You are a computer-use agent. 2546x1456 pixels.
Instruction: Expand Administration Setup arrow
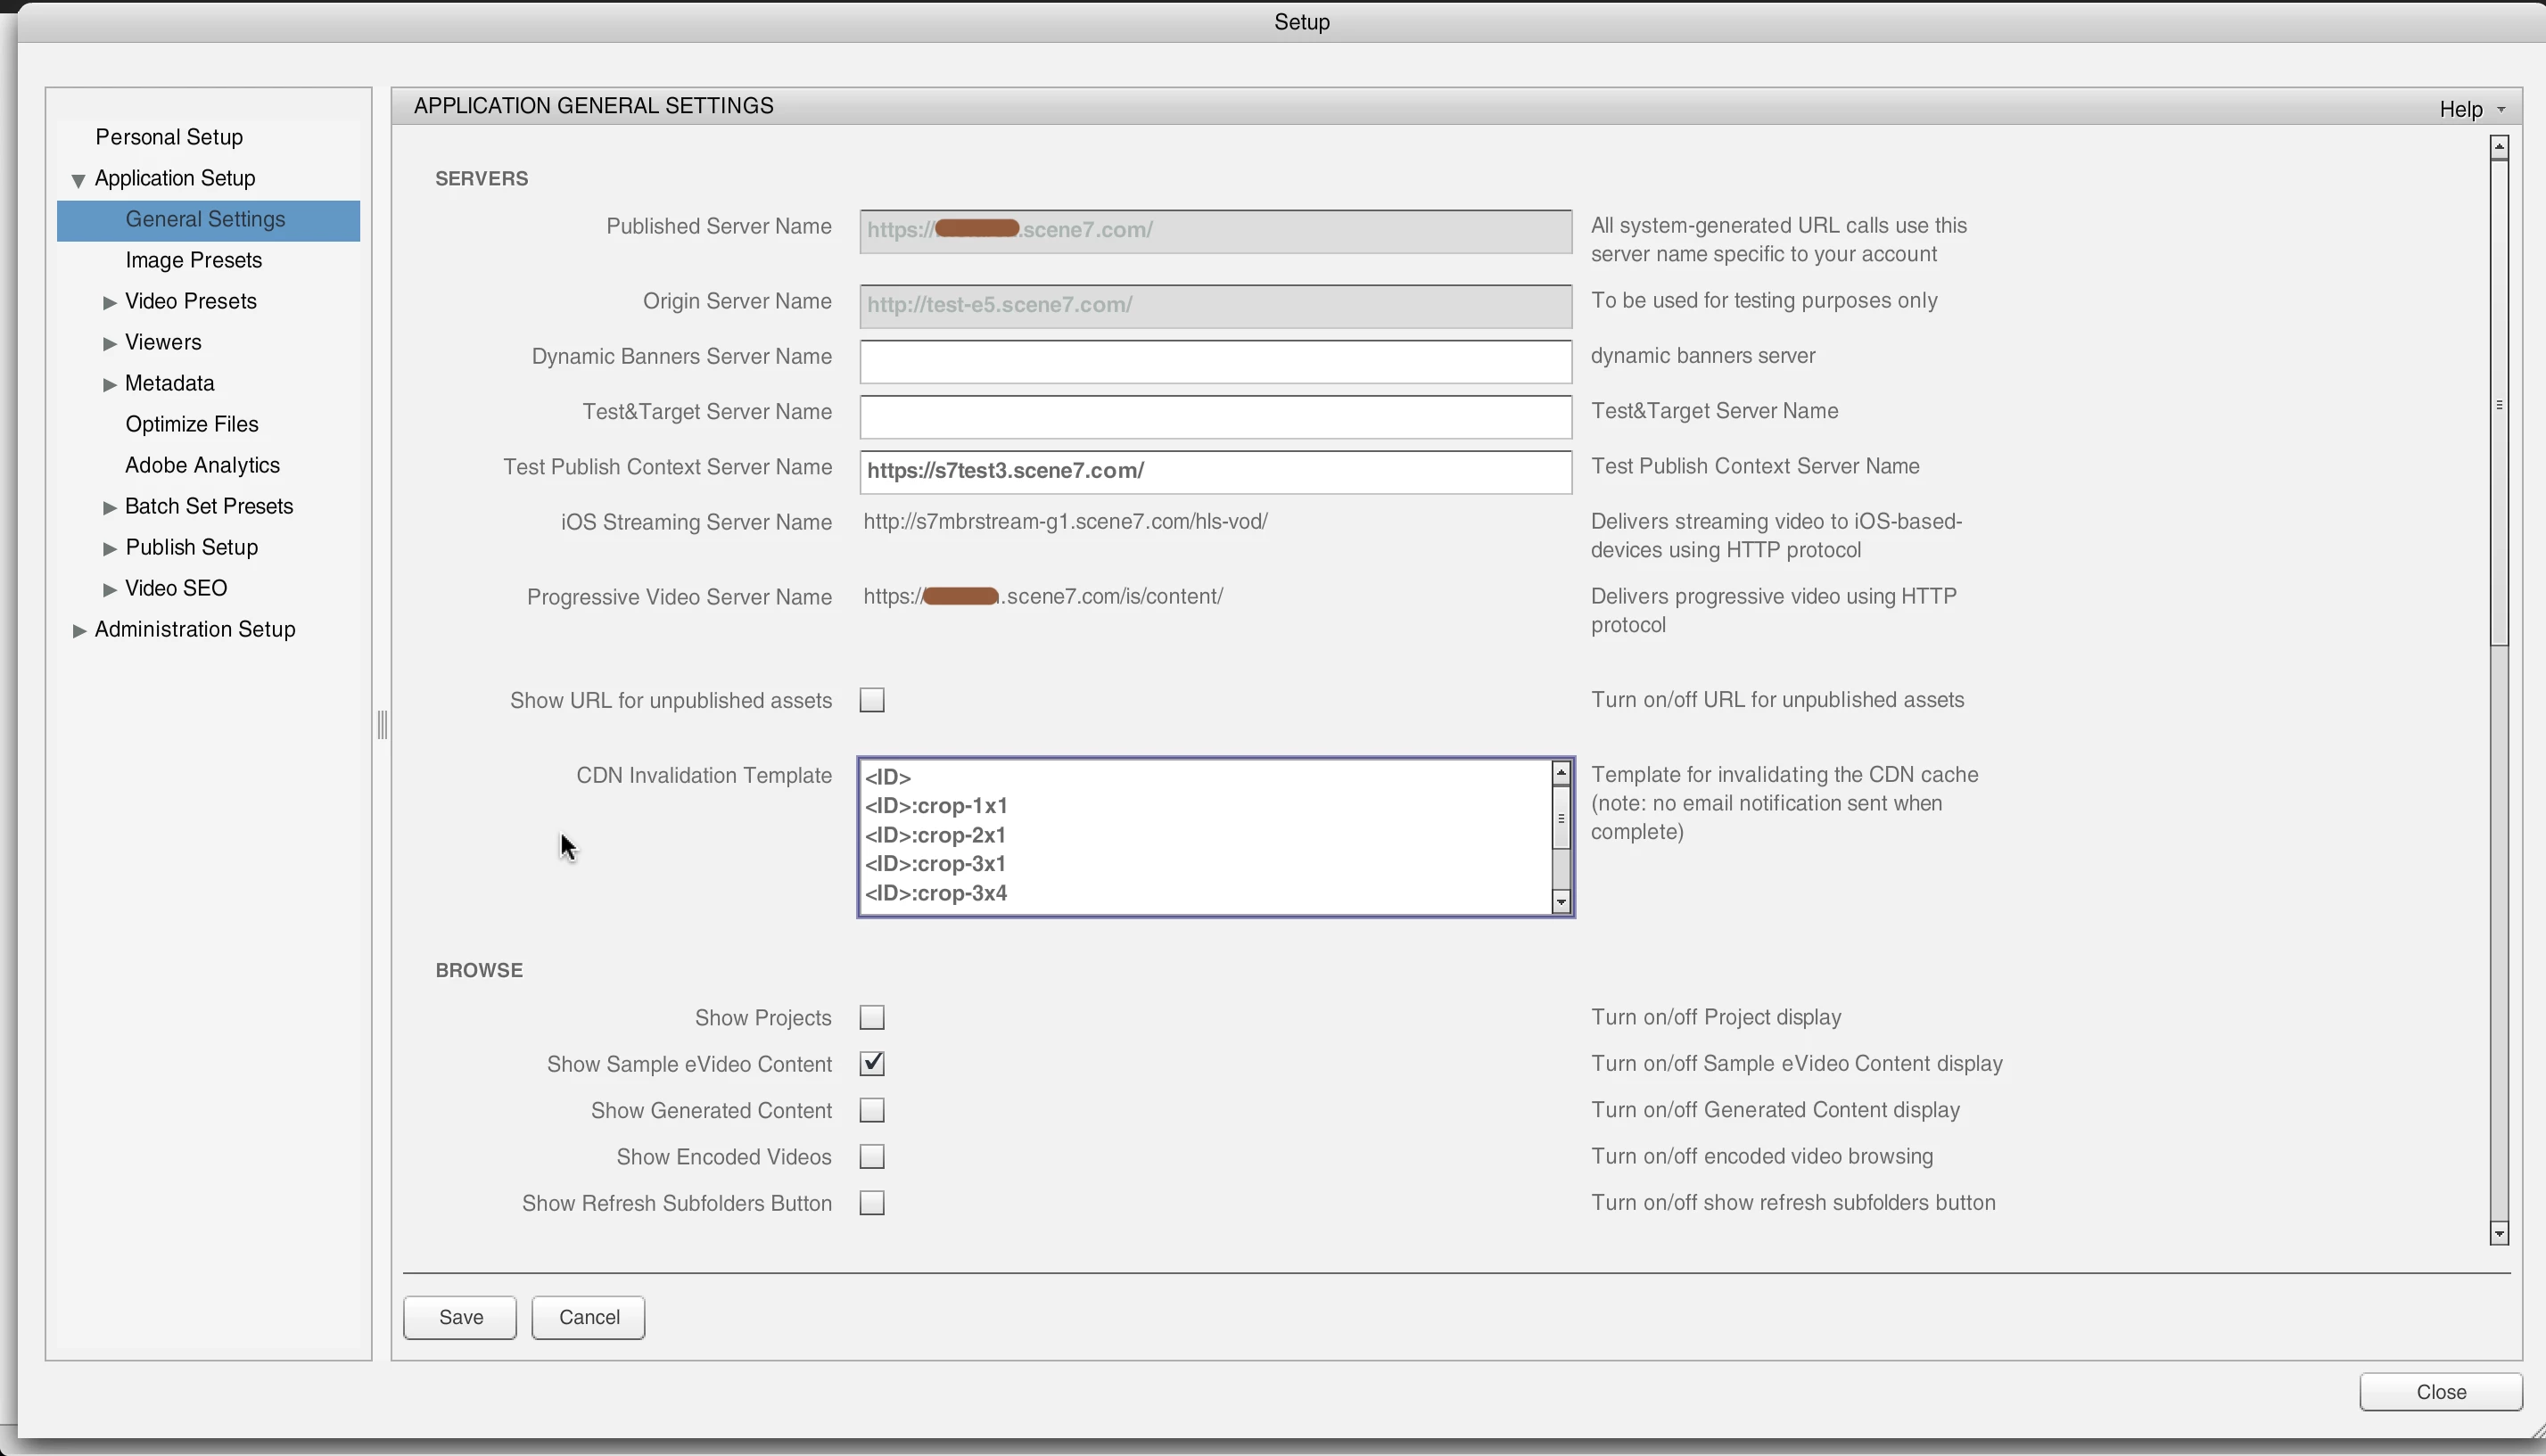click(x=79, y=630)
